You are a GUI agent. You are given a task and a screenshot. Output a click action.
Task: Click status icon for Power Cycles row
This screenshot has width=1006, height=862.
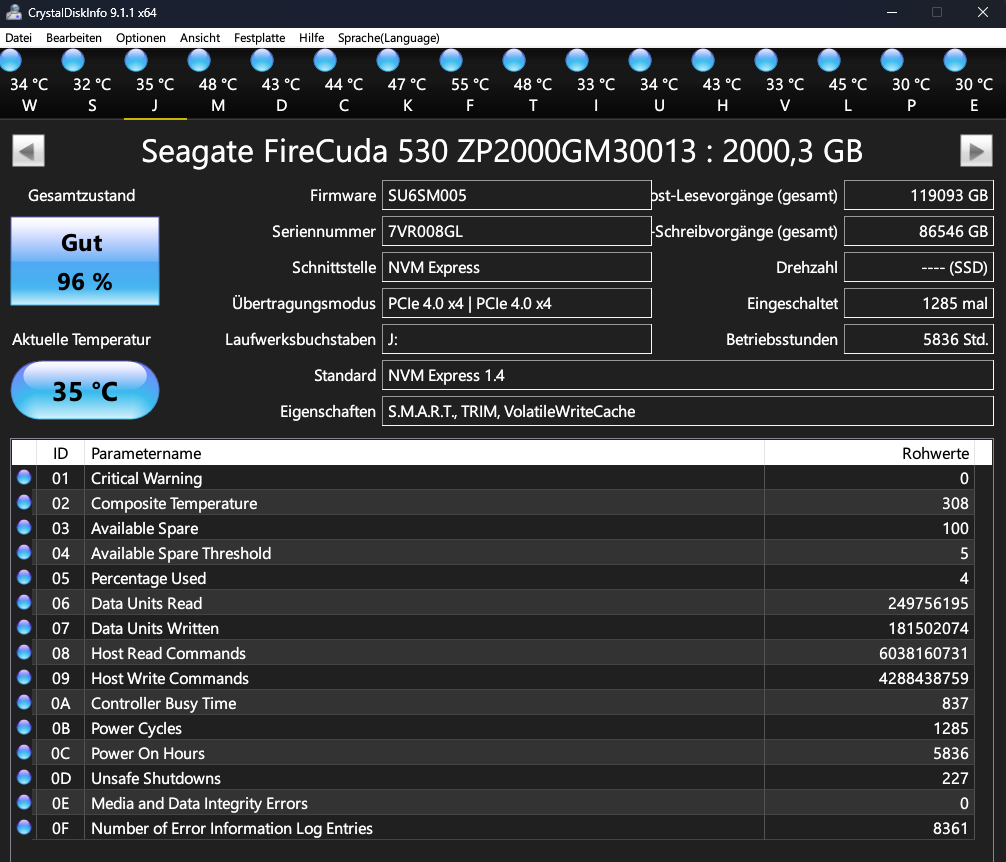[x=24, y=727]
